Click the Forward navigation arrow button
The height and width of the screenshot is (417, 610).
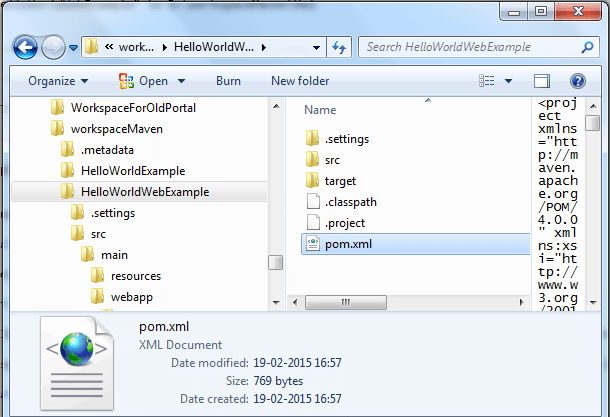(x=54, y=47)
